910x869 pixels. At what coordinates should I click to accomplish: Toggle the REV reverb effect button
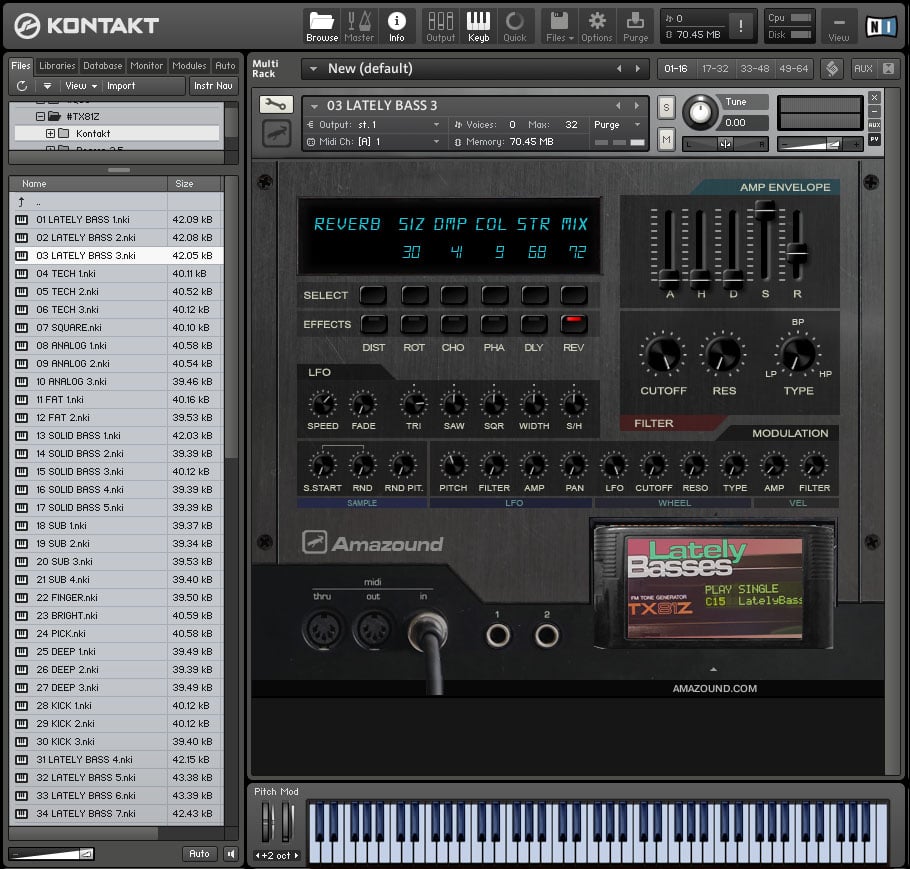(573, 323)
